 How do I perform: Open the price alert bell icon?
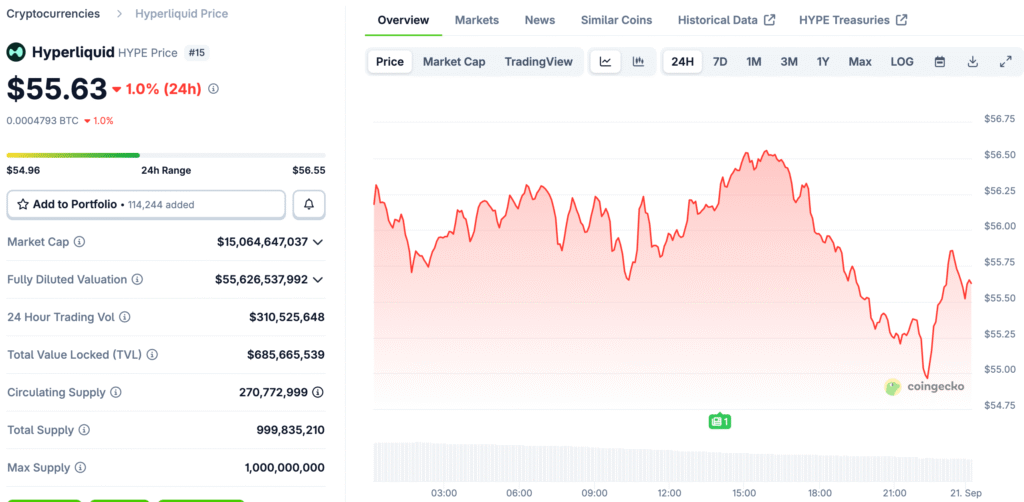click(x=309, y=204)
